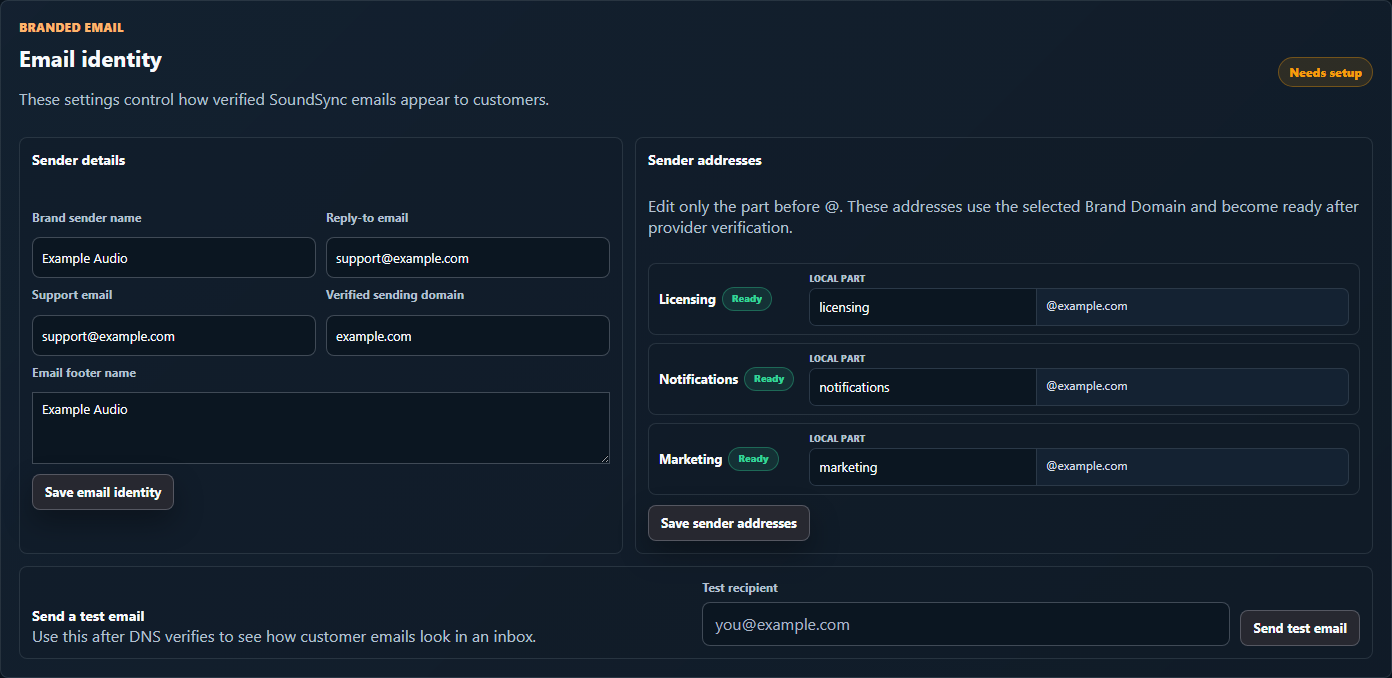Edit the Reply-to email field
The height and width of the screenshot is (678, 1392).
(x=468, y=258)
